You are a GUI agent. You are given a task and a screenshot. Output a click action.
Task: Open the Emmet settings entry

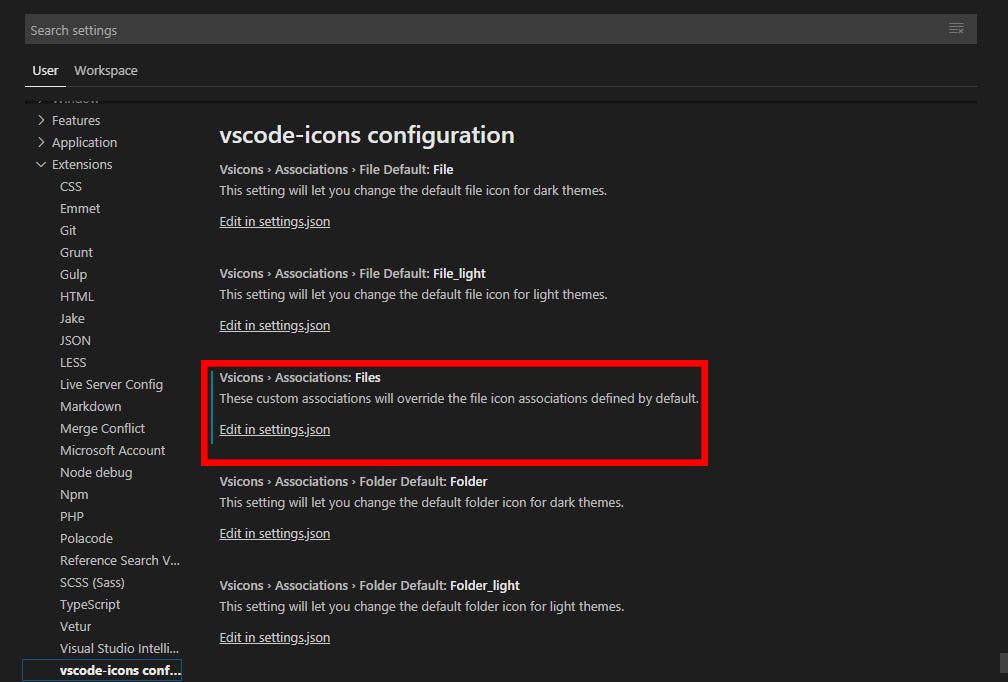coord(79,208)
